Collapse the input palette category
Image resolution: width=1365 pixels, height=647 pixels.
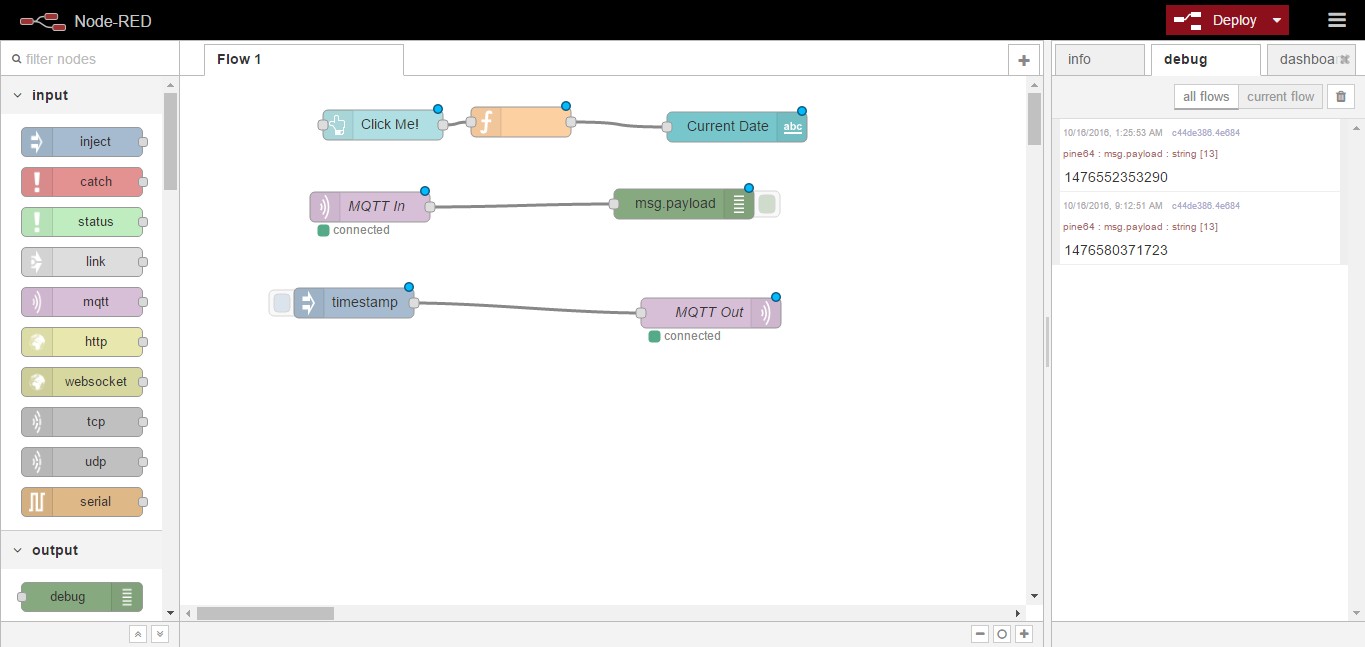[18, 96]
